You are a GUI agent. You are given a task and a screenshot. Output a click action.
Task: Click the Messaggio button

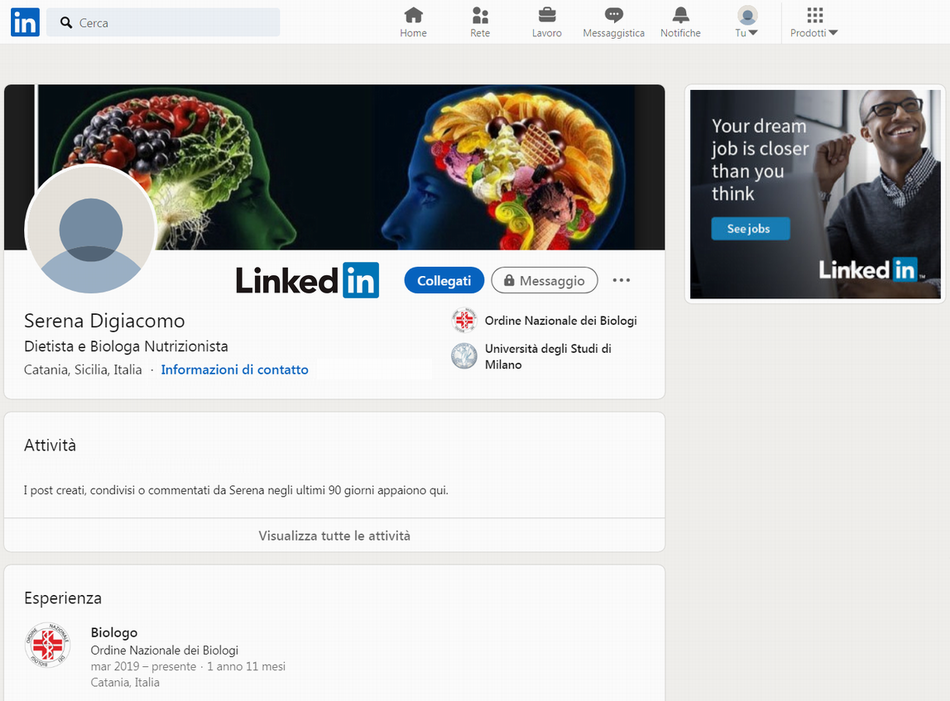coord(544,281)
